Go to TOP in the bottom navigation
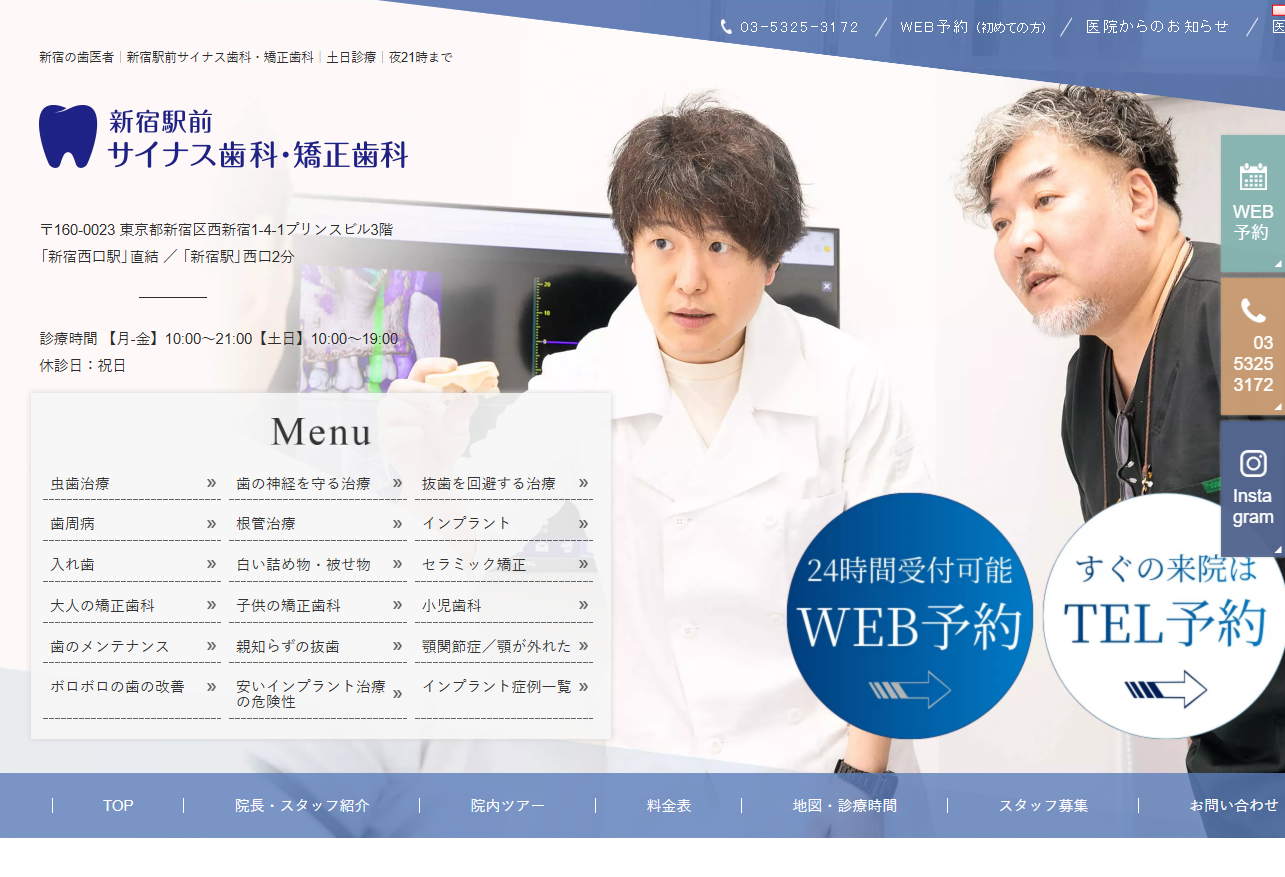Image resolution: width=1285 pixels, height=877 pixels. tap(118, 806)
